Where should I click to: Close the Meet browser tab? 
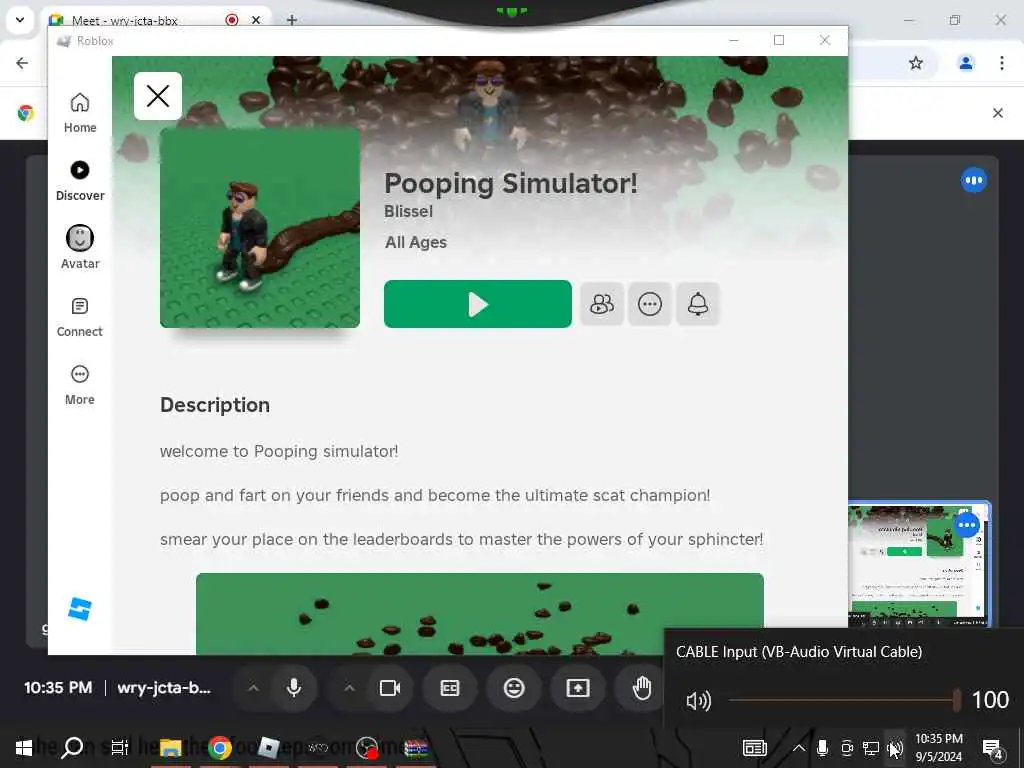(256, 20)
